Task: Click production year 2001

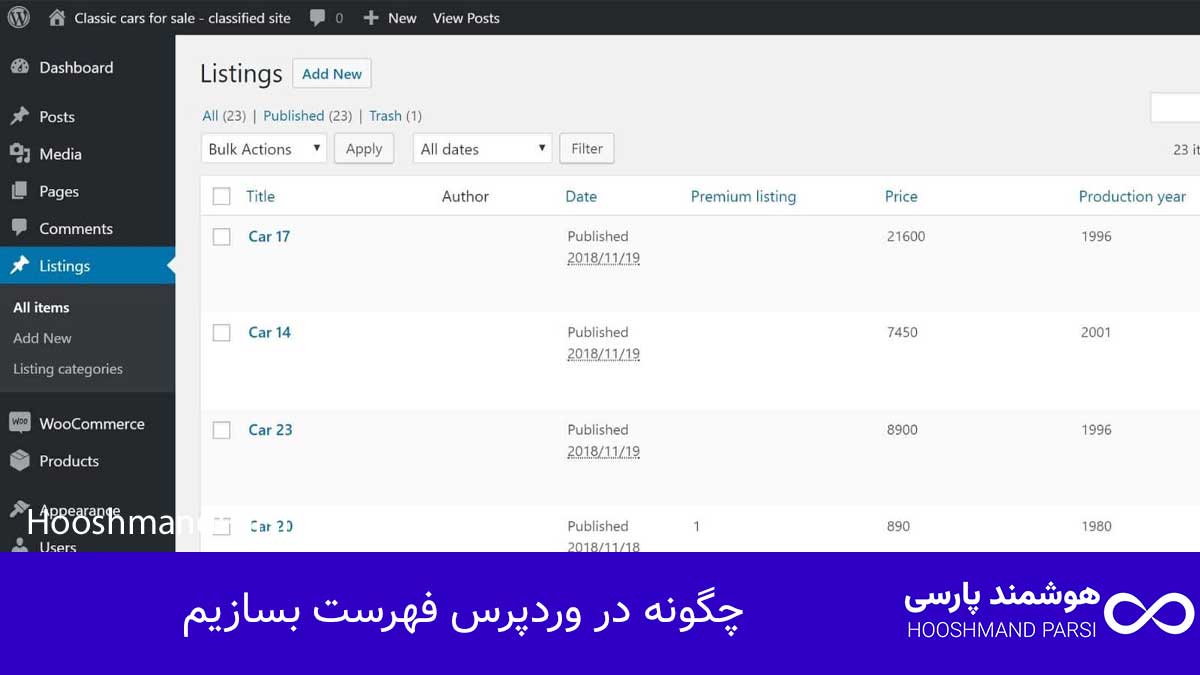Action: point(1096,332)
